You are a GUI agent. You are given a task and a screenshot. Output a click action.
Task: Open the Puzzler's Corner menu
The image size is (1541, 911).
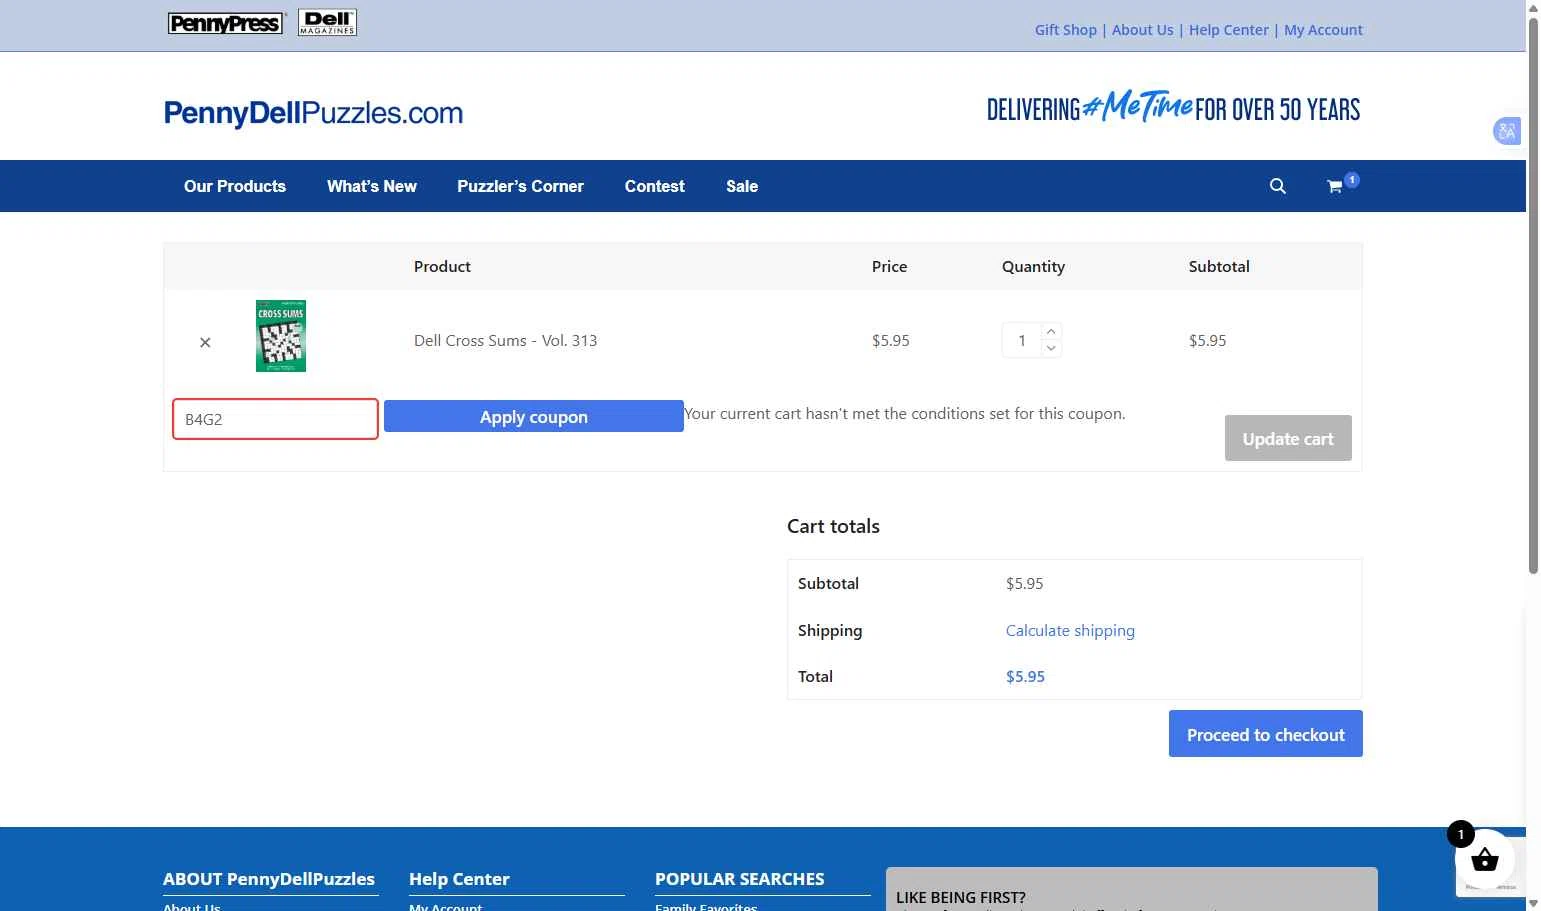[520, 186]
